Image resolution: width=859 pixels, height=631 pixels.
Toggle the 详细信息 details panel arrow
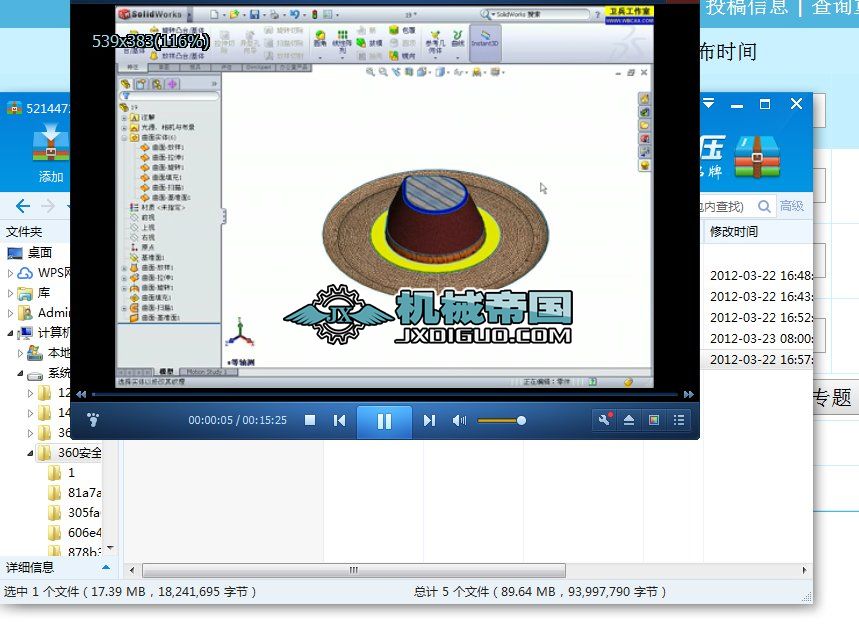point(106,567)
